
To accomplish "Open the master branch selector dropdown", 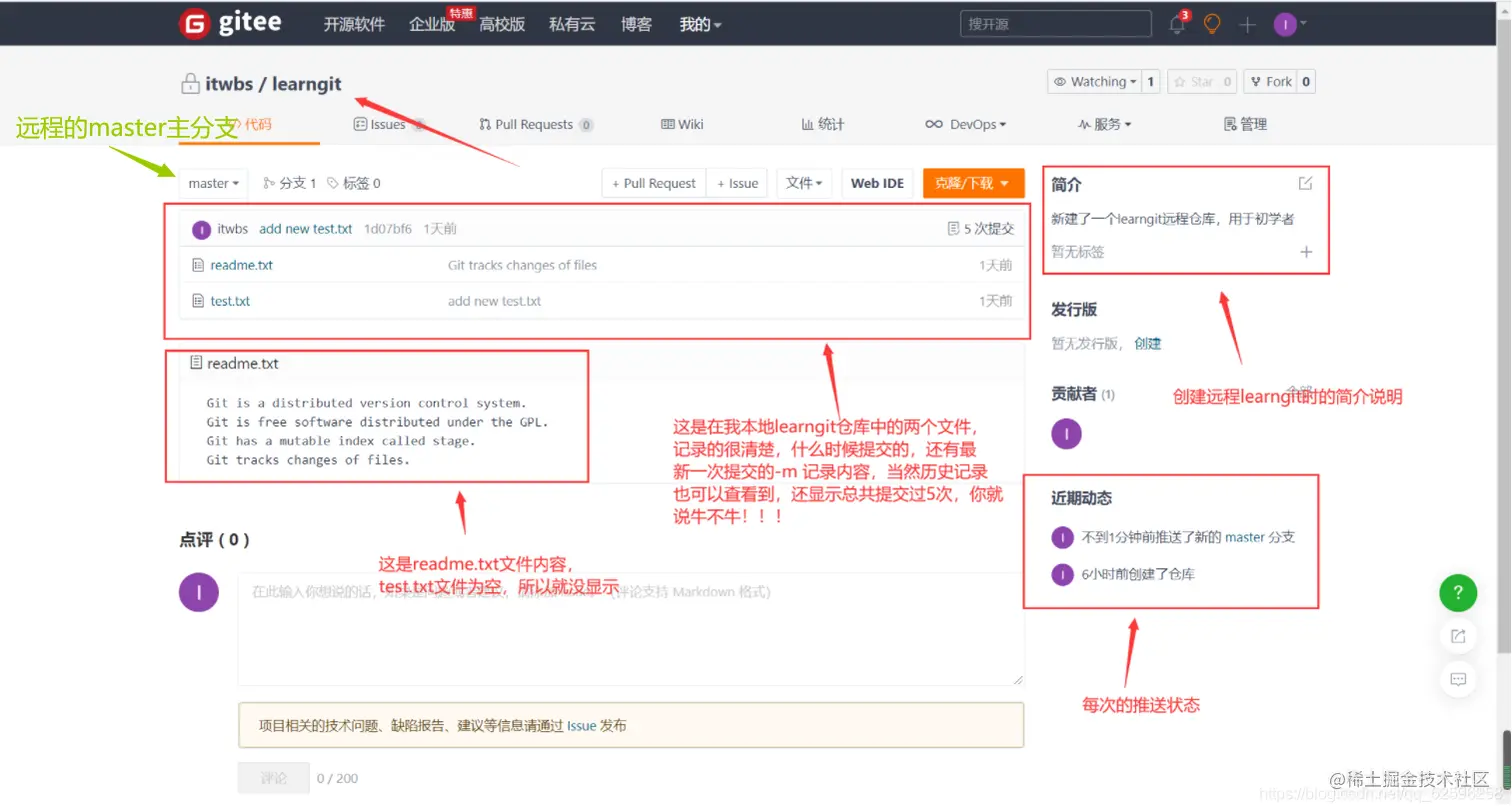I will [x=212, y=183].
